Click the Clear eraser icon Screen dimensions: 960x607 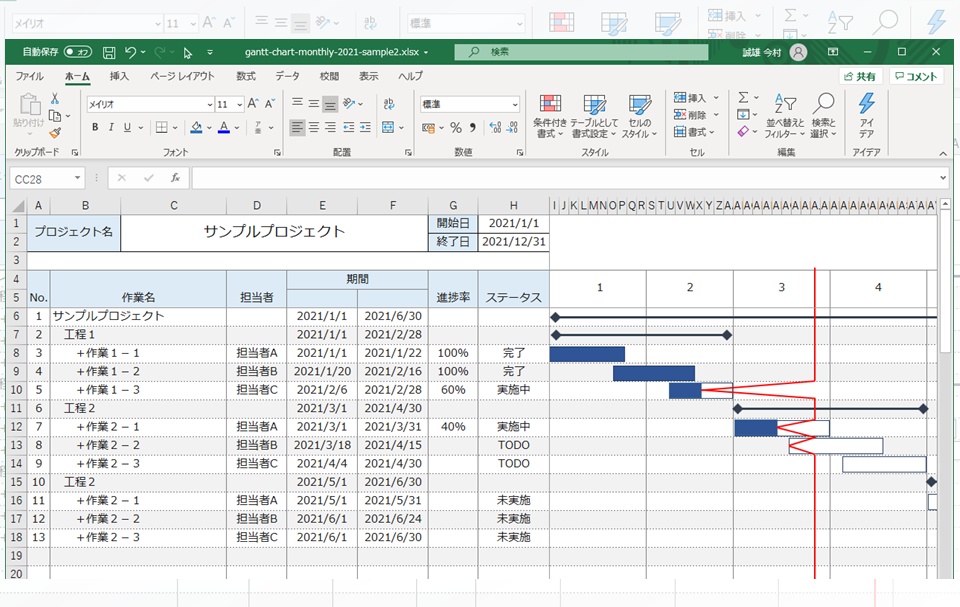pyautogui.click(x=743, y=132)
